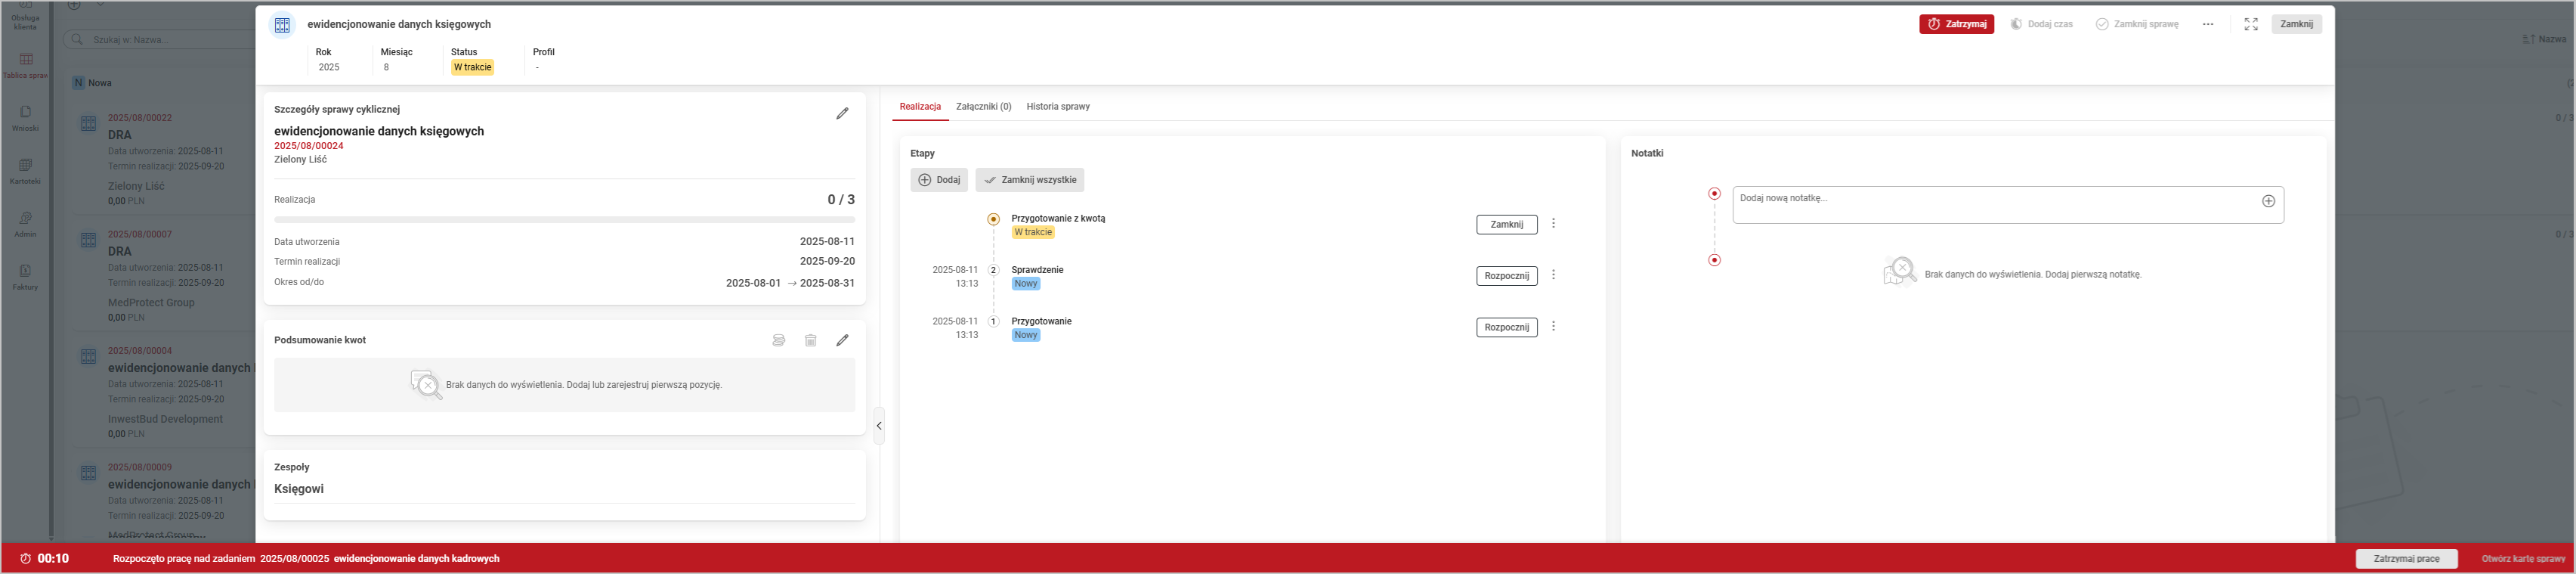The width and height of the screenshot is (2576, 574).
Task: Collapse the left details panel with chevron
Action: (879, 426)
